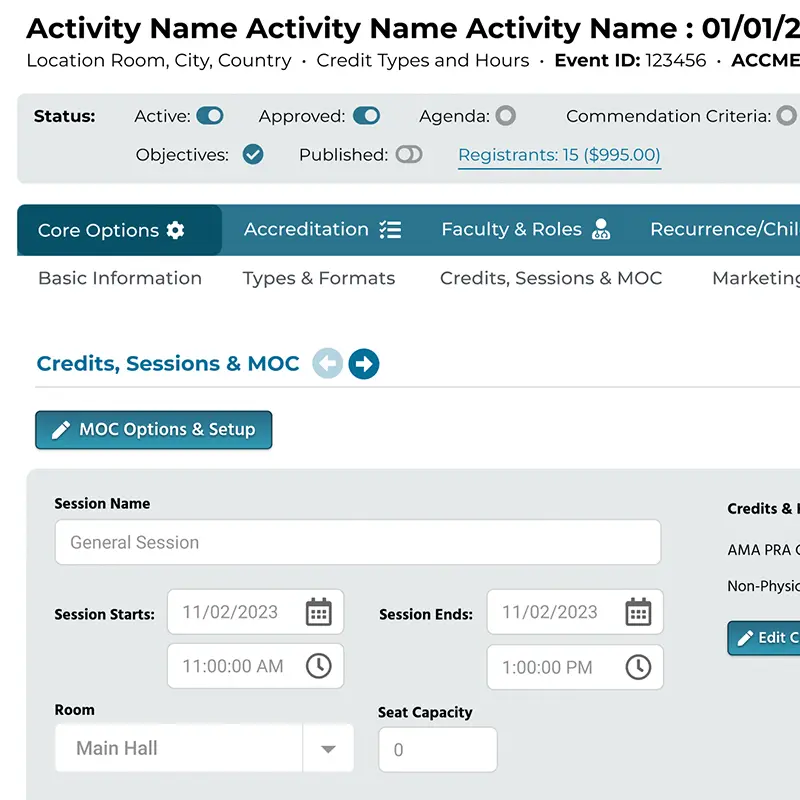This screenshot has width=800, height=800.
Task: Select the Agenda status indicator
Action: coord(506,116)
